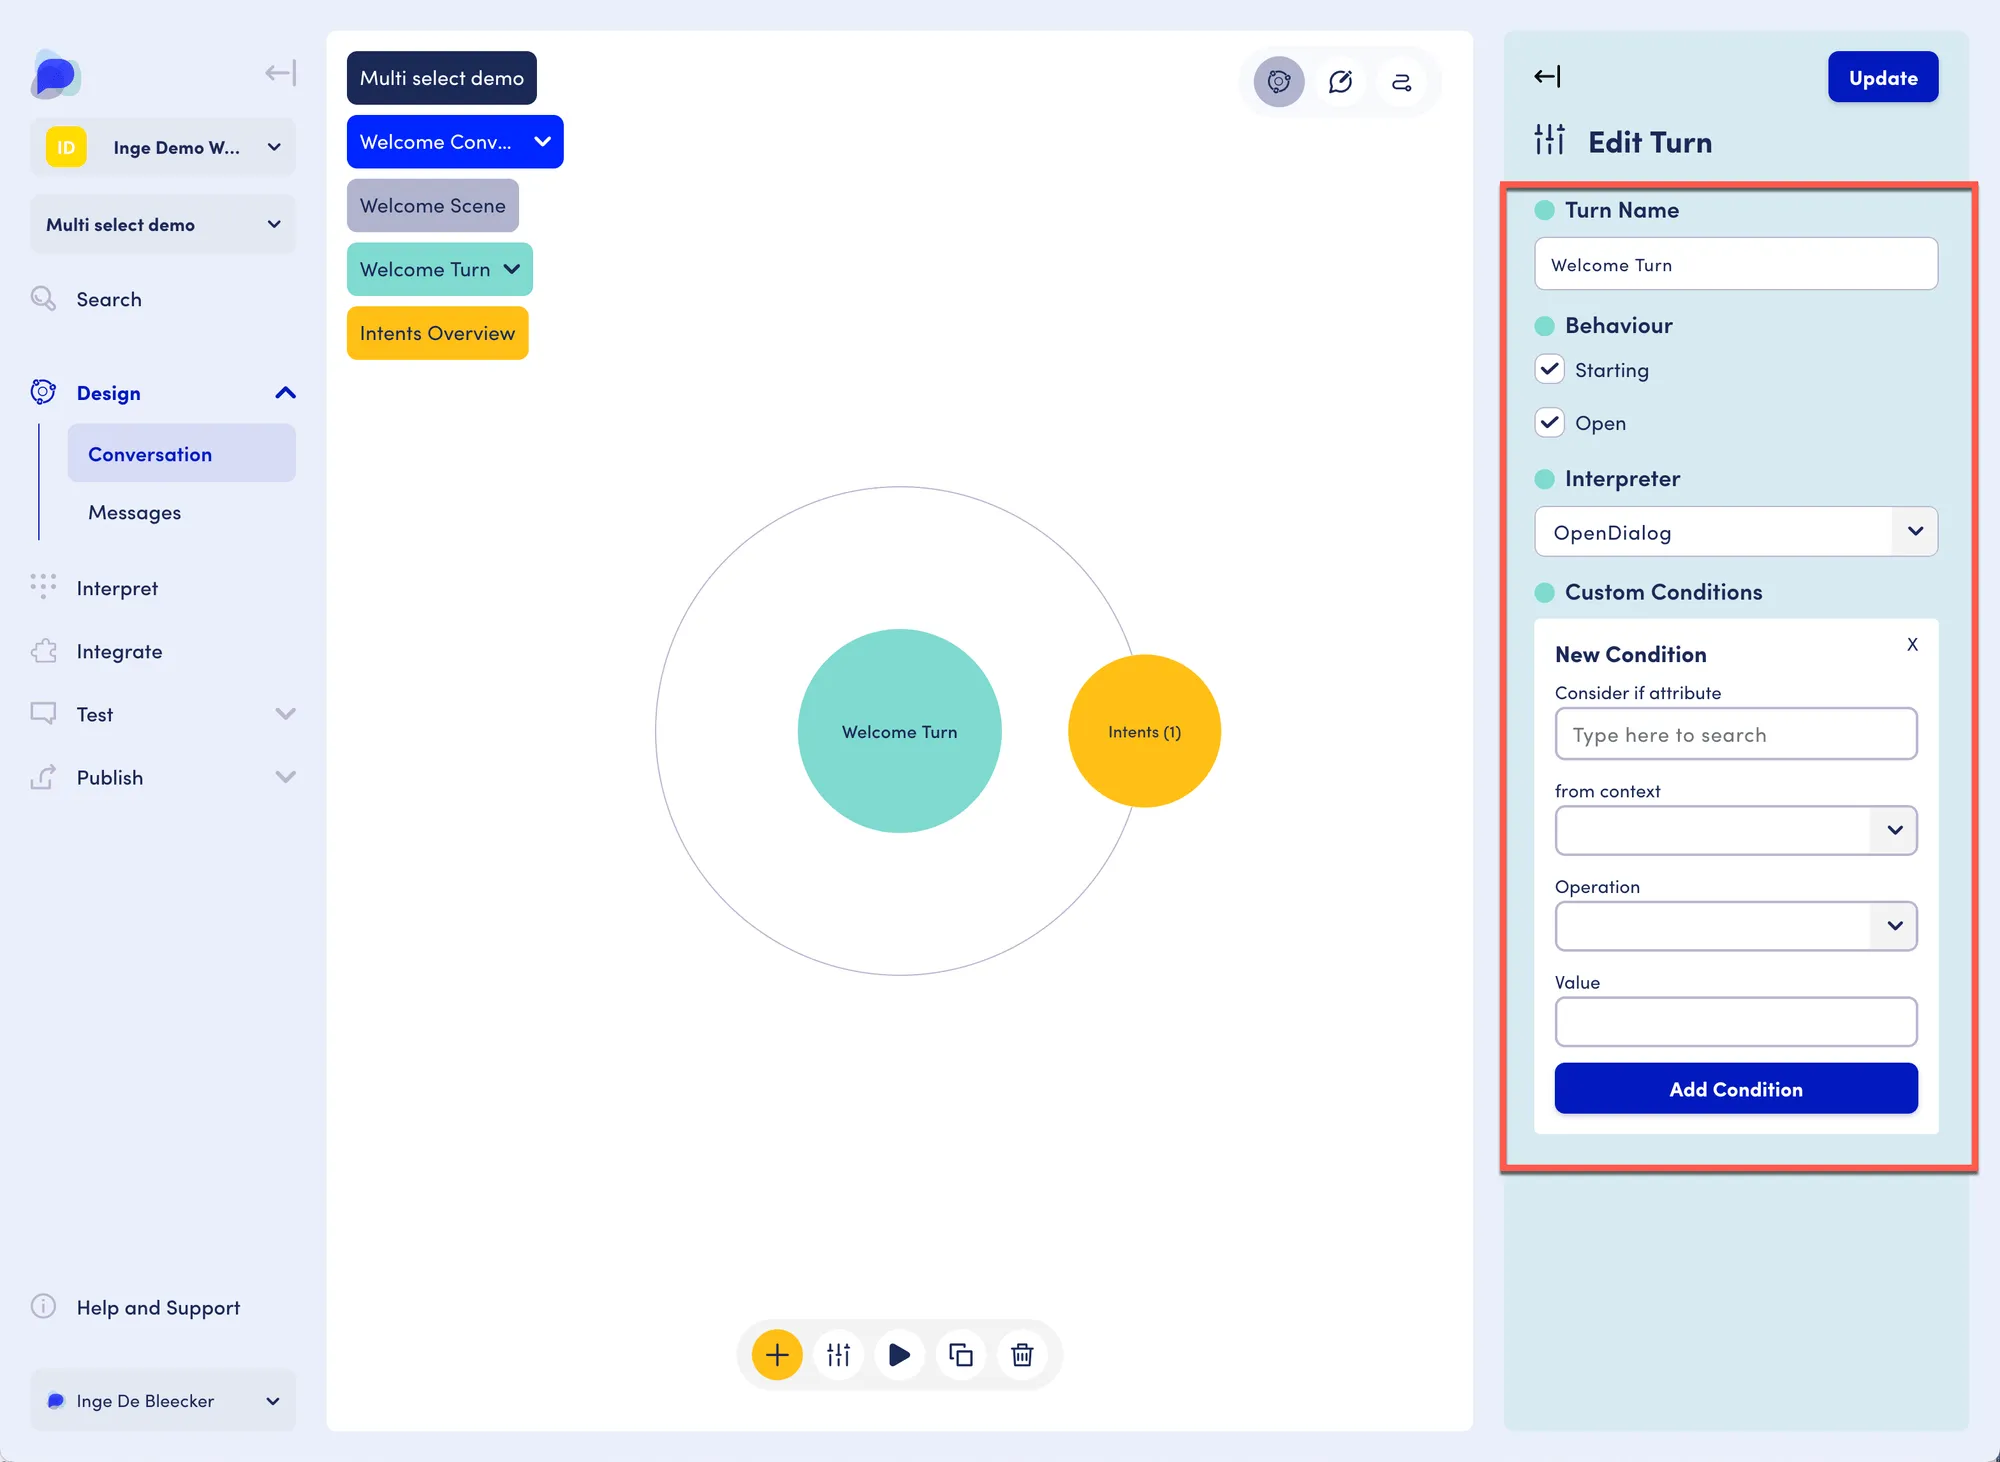
Task: Open the Multi select demo scenario dropdown
Action: tap(163, 224)
